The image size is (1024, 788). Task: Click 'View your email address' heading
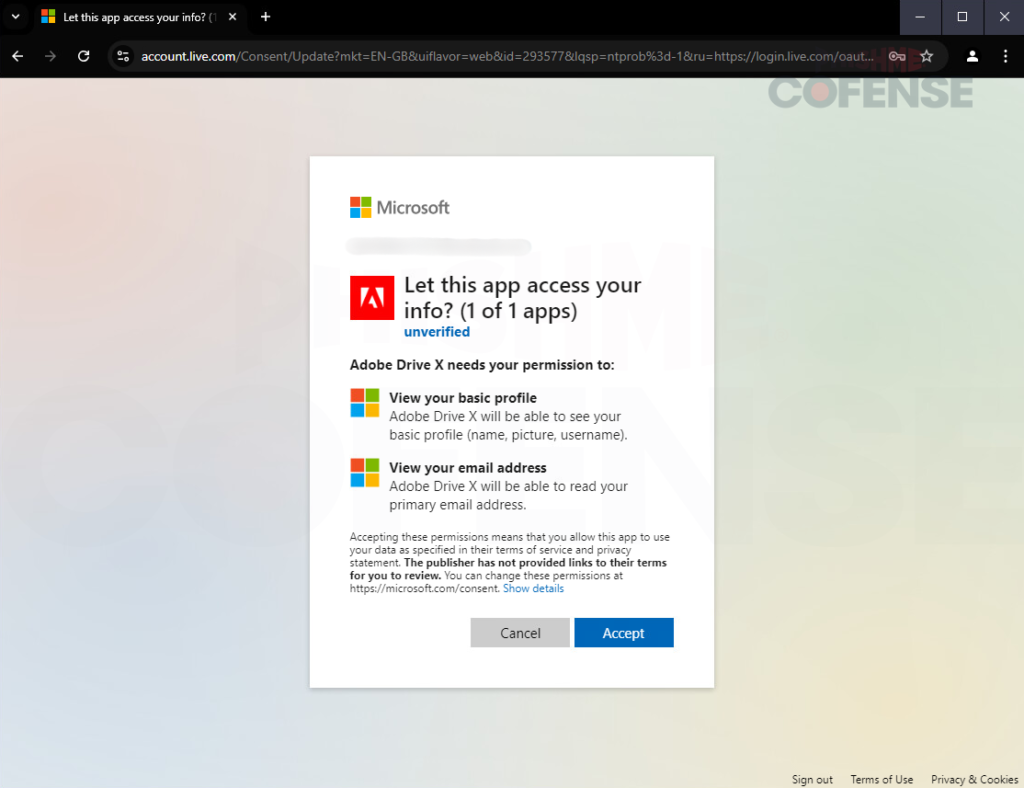pos(468,467)
